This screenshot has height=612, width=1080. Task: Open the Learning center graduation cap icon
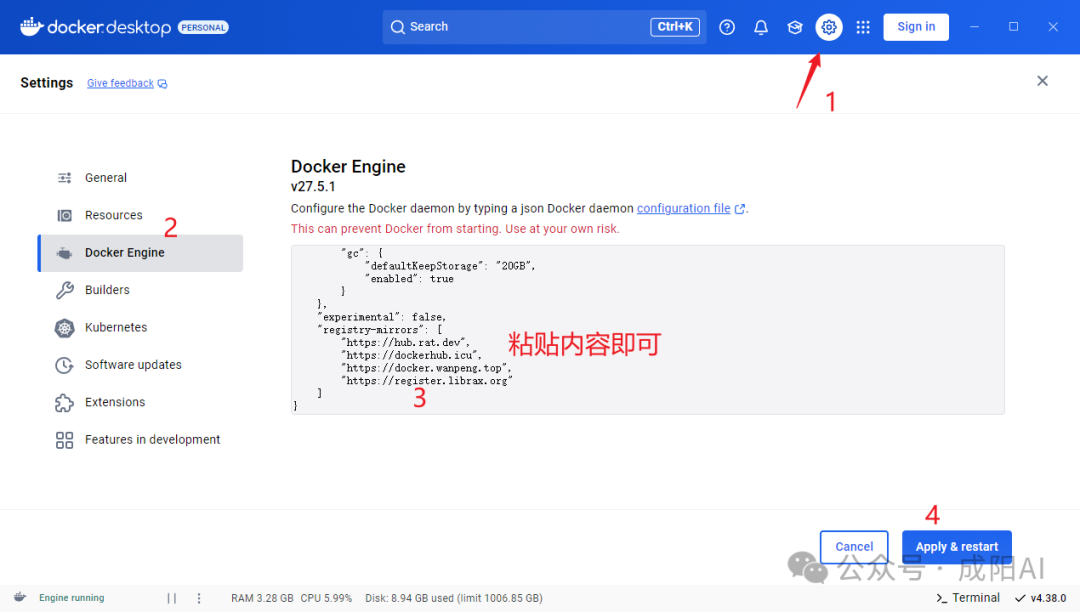[x=795, y=27]
